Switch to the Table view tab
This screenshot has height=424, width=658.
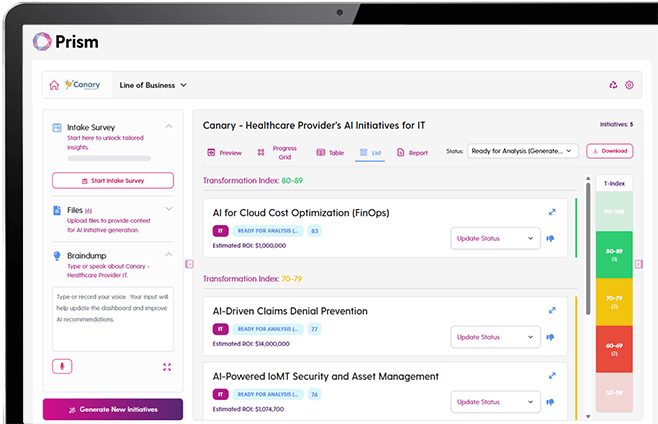coord(330,153)
